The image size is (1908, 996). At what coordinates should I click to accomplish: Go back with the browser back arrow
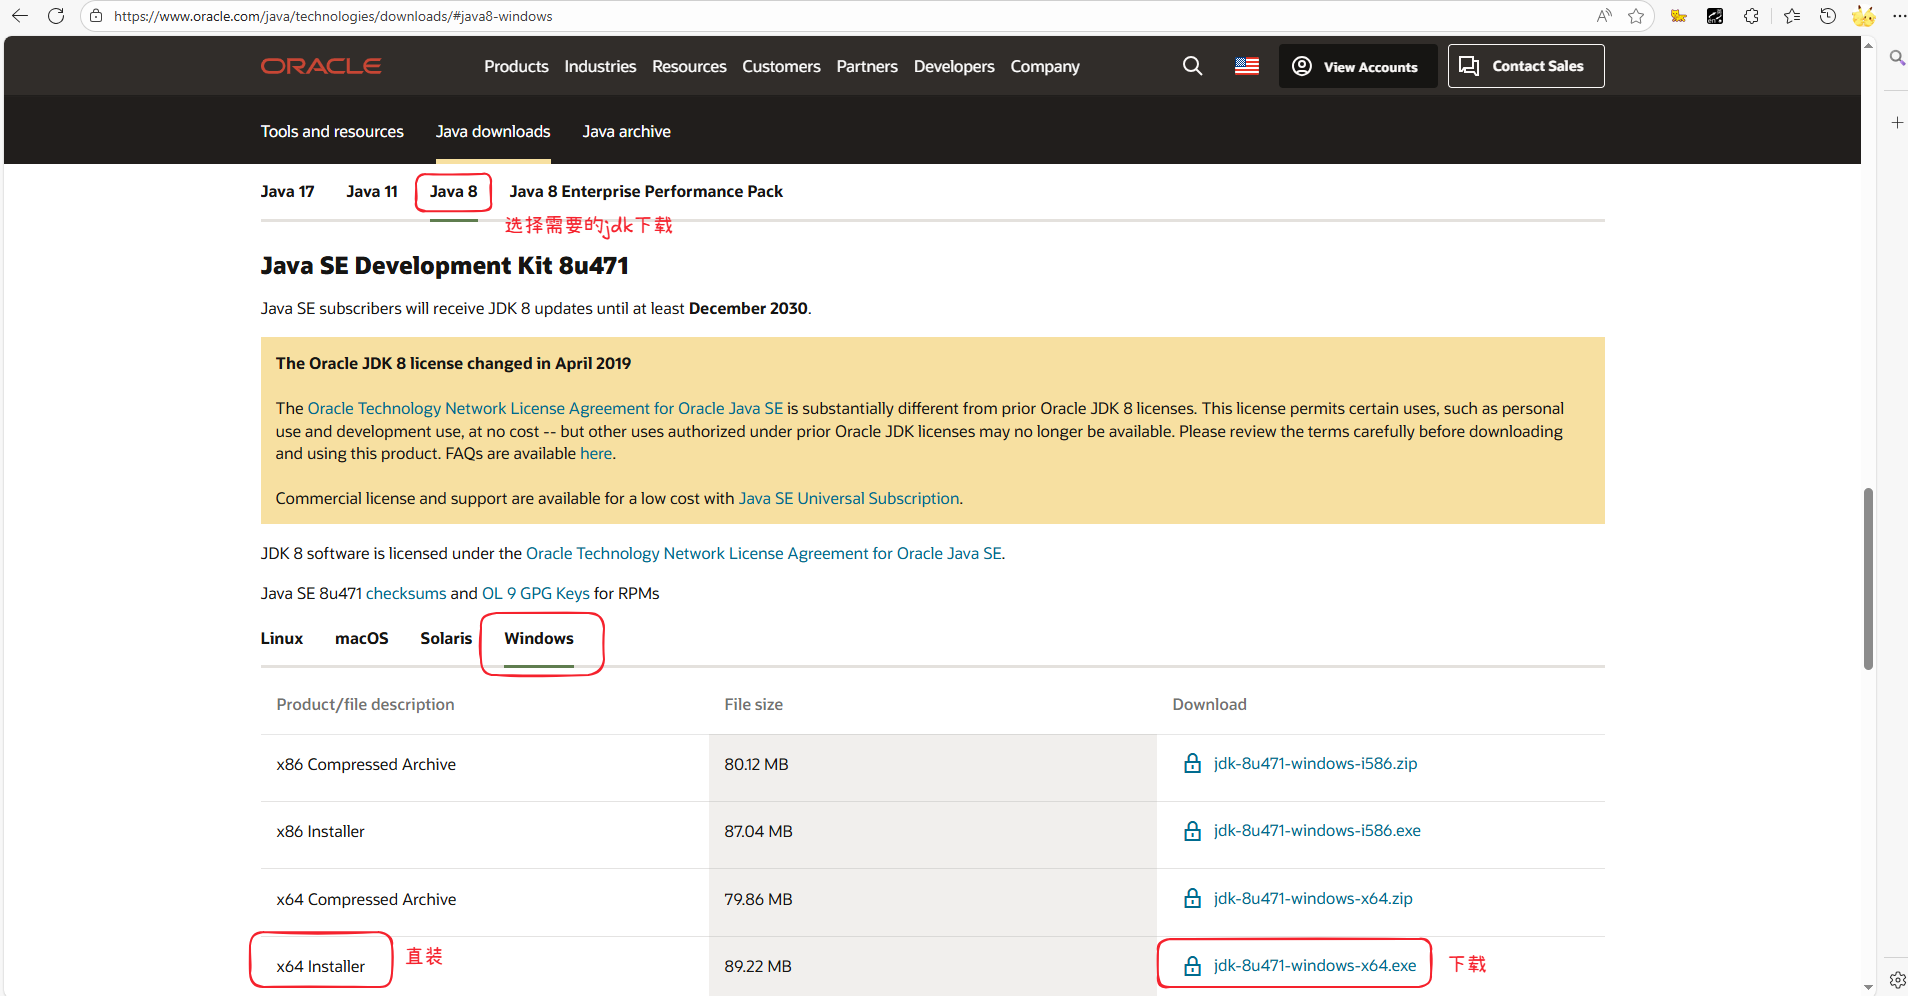pos(20,16)
